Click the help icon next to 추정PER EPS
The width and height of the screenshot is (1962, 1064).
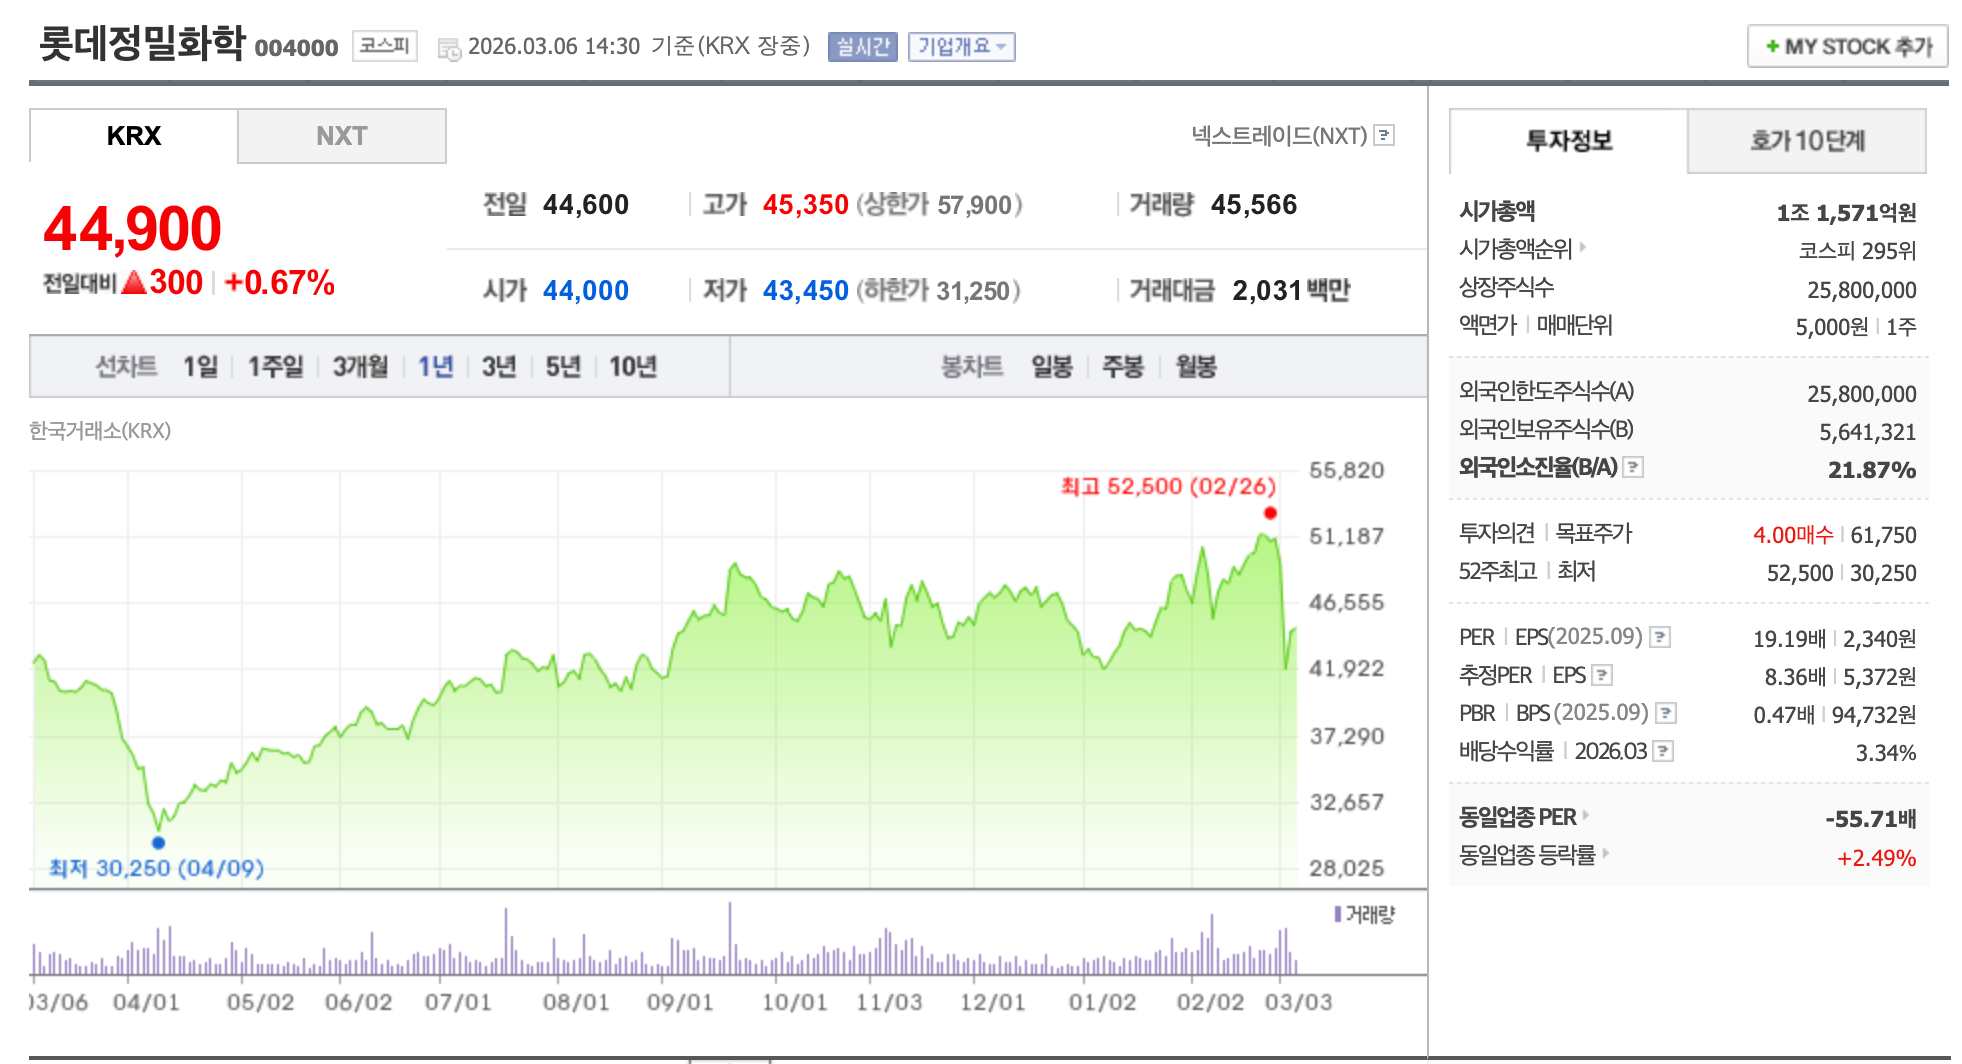point(1602,675)
